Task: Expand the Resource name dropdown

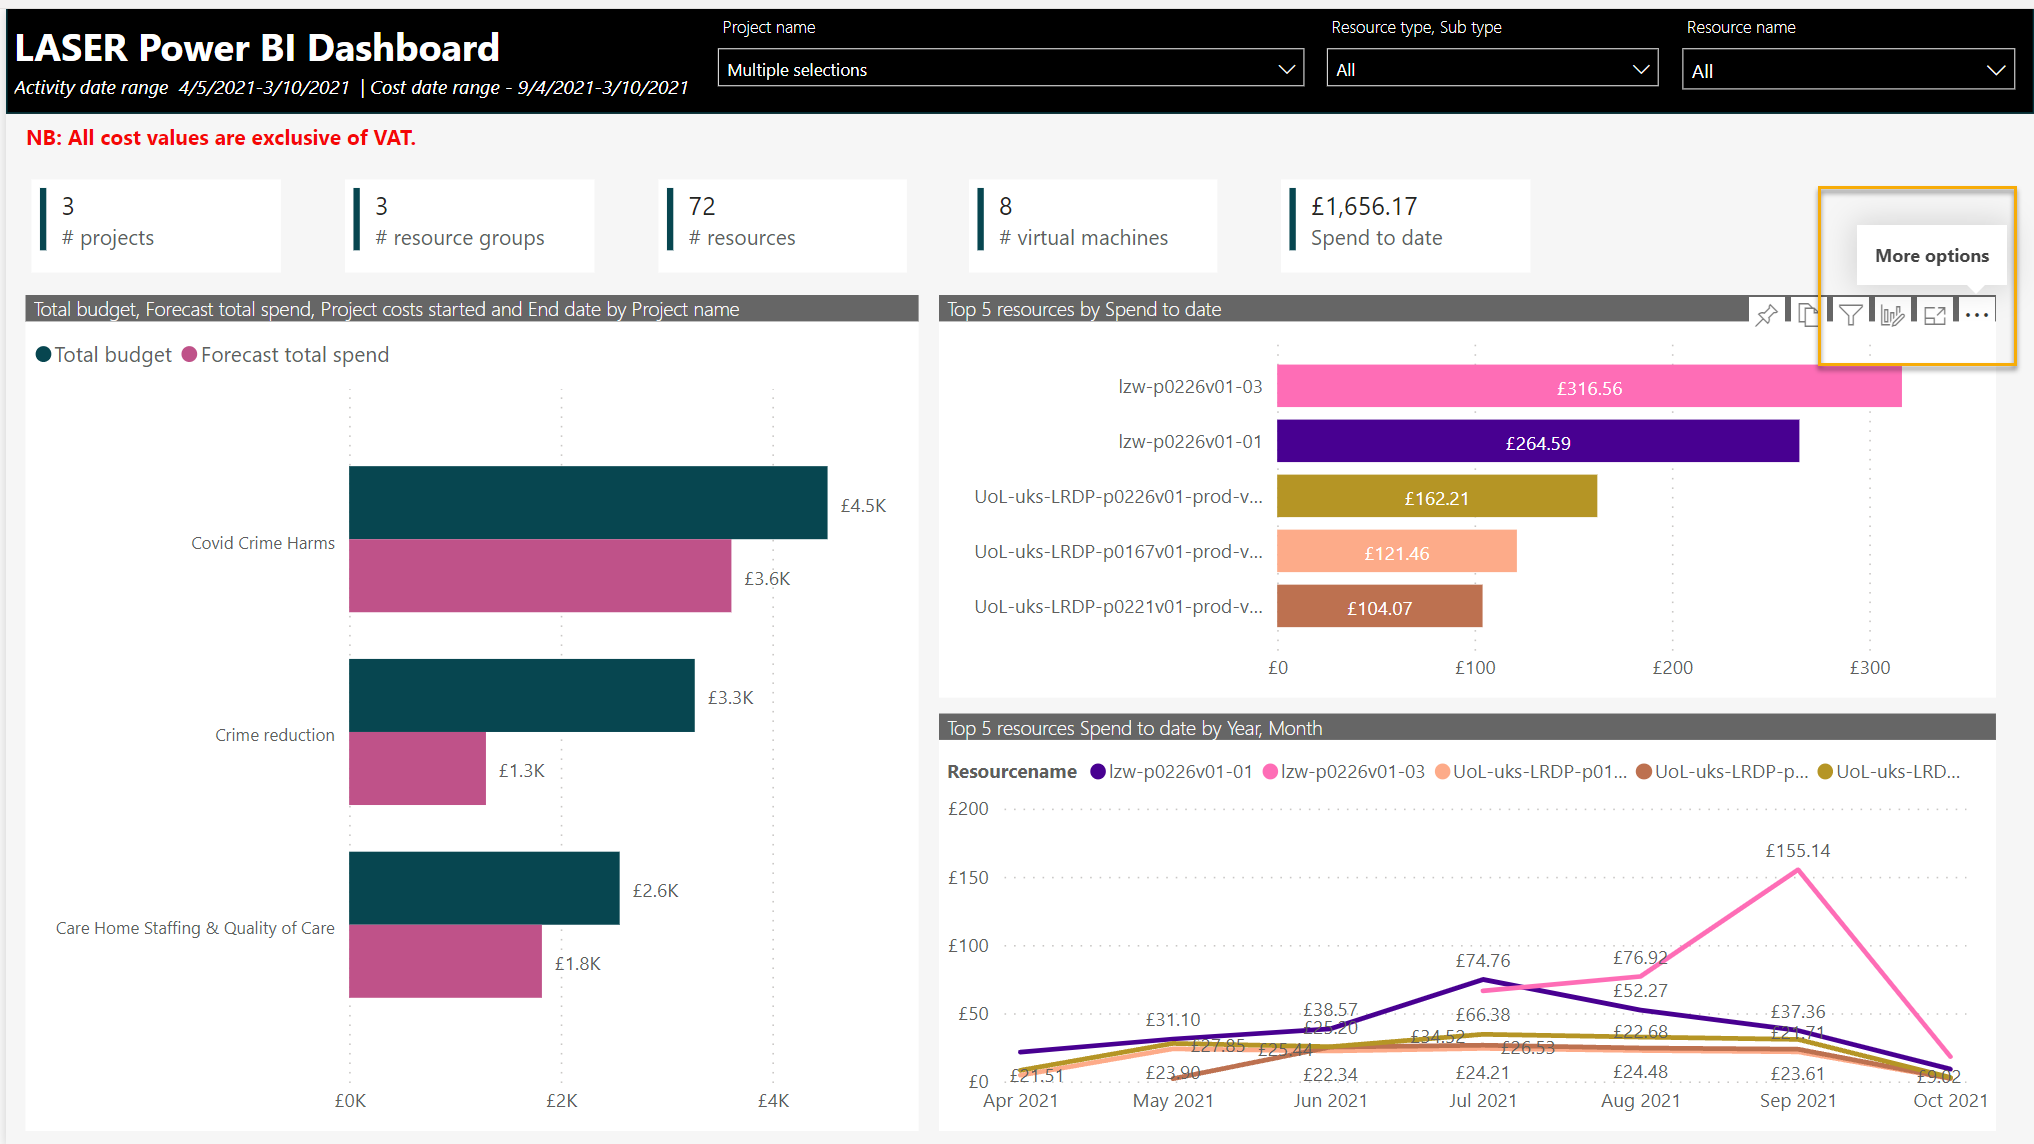Action: coord(1848,70)
